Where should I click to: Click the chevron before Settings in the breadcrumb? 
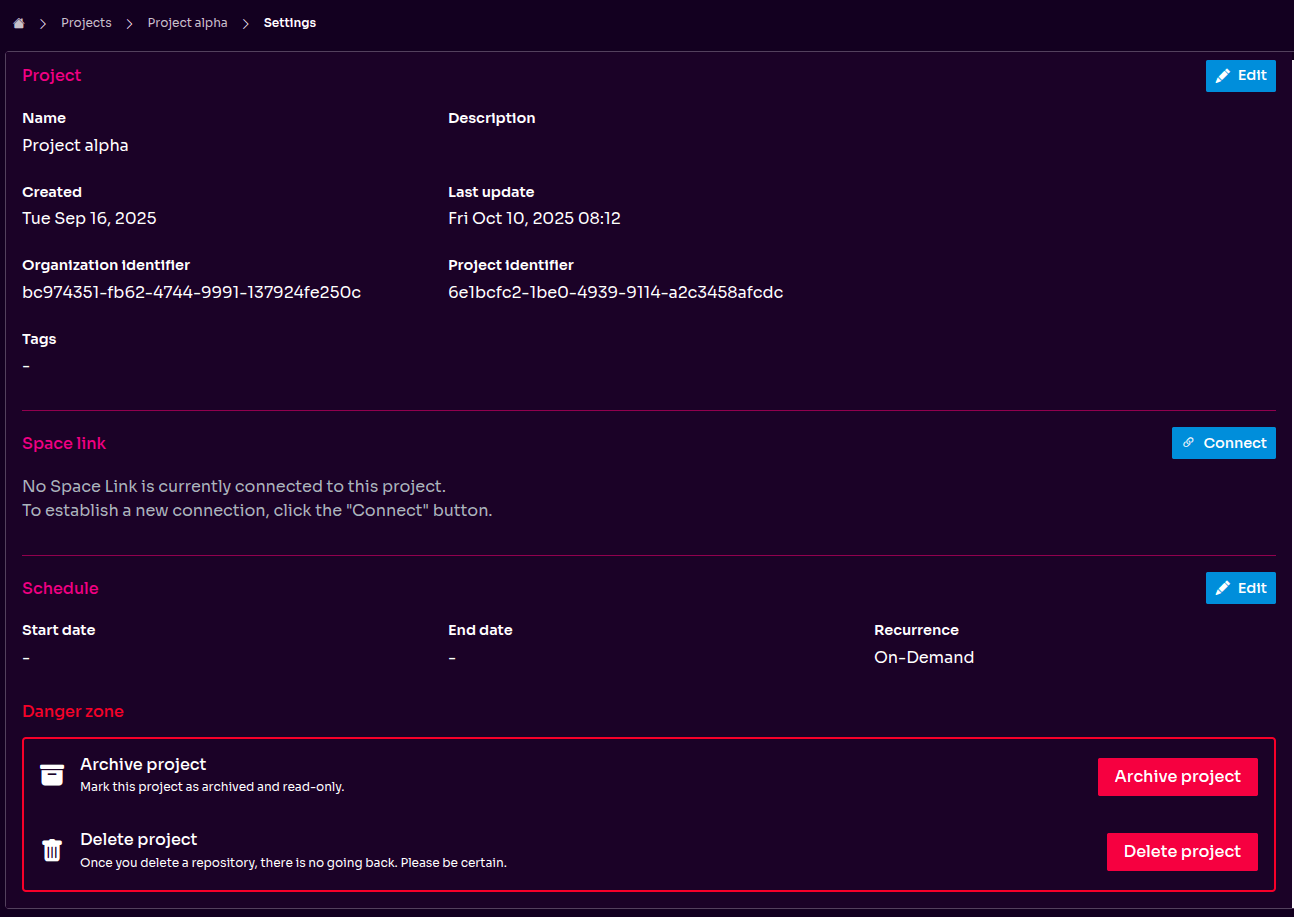click(x=246, y=23)
